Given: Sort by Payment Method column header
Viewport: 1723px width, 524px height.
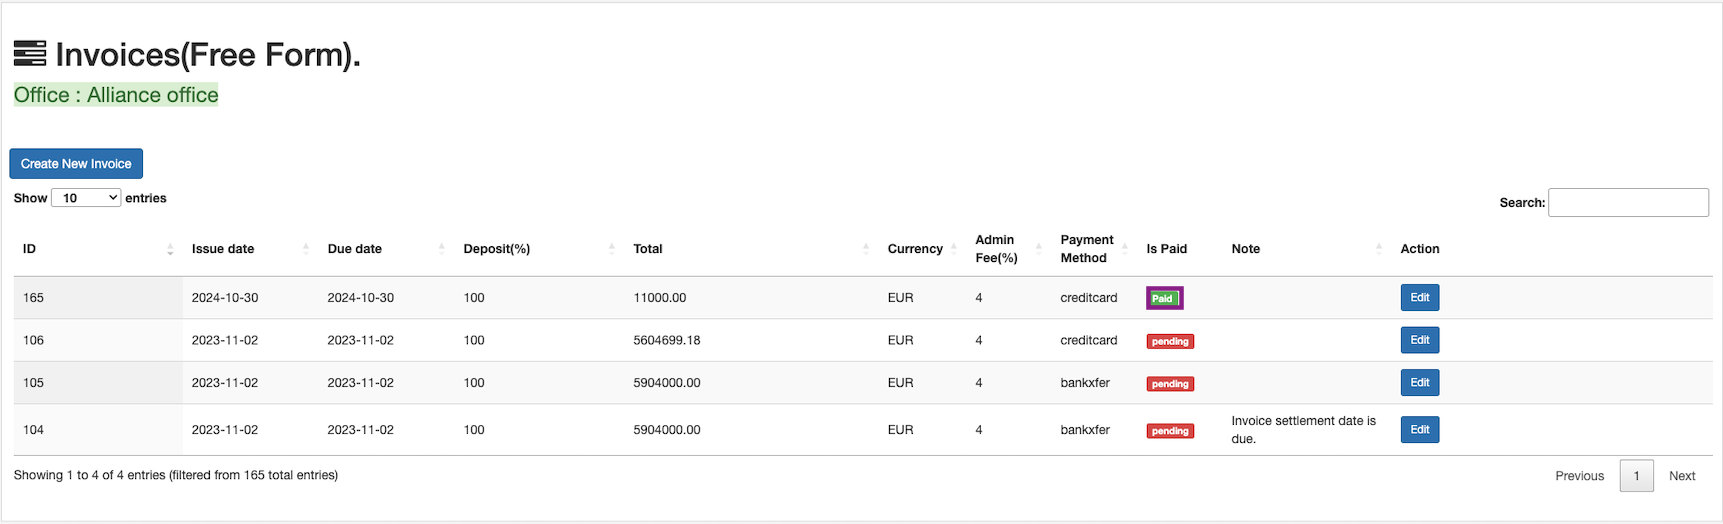Looking at the screenshot, I should coord(1087,249).
